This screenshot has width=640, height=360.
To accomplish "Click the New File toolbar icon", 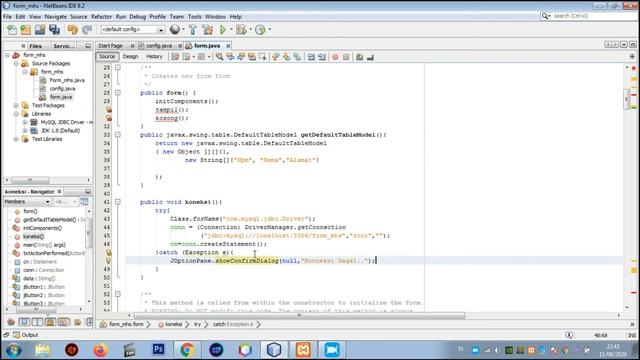I will click(12, 30).
